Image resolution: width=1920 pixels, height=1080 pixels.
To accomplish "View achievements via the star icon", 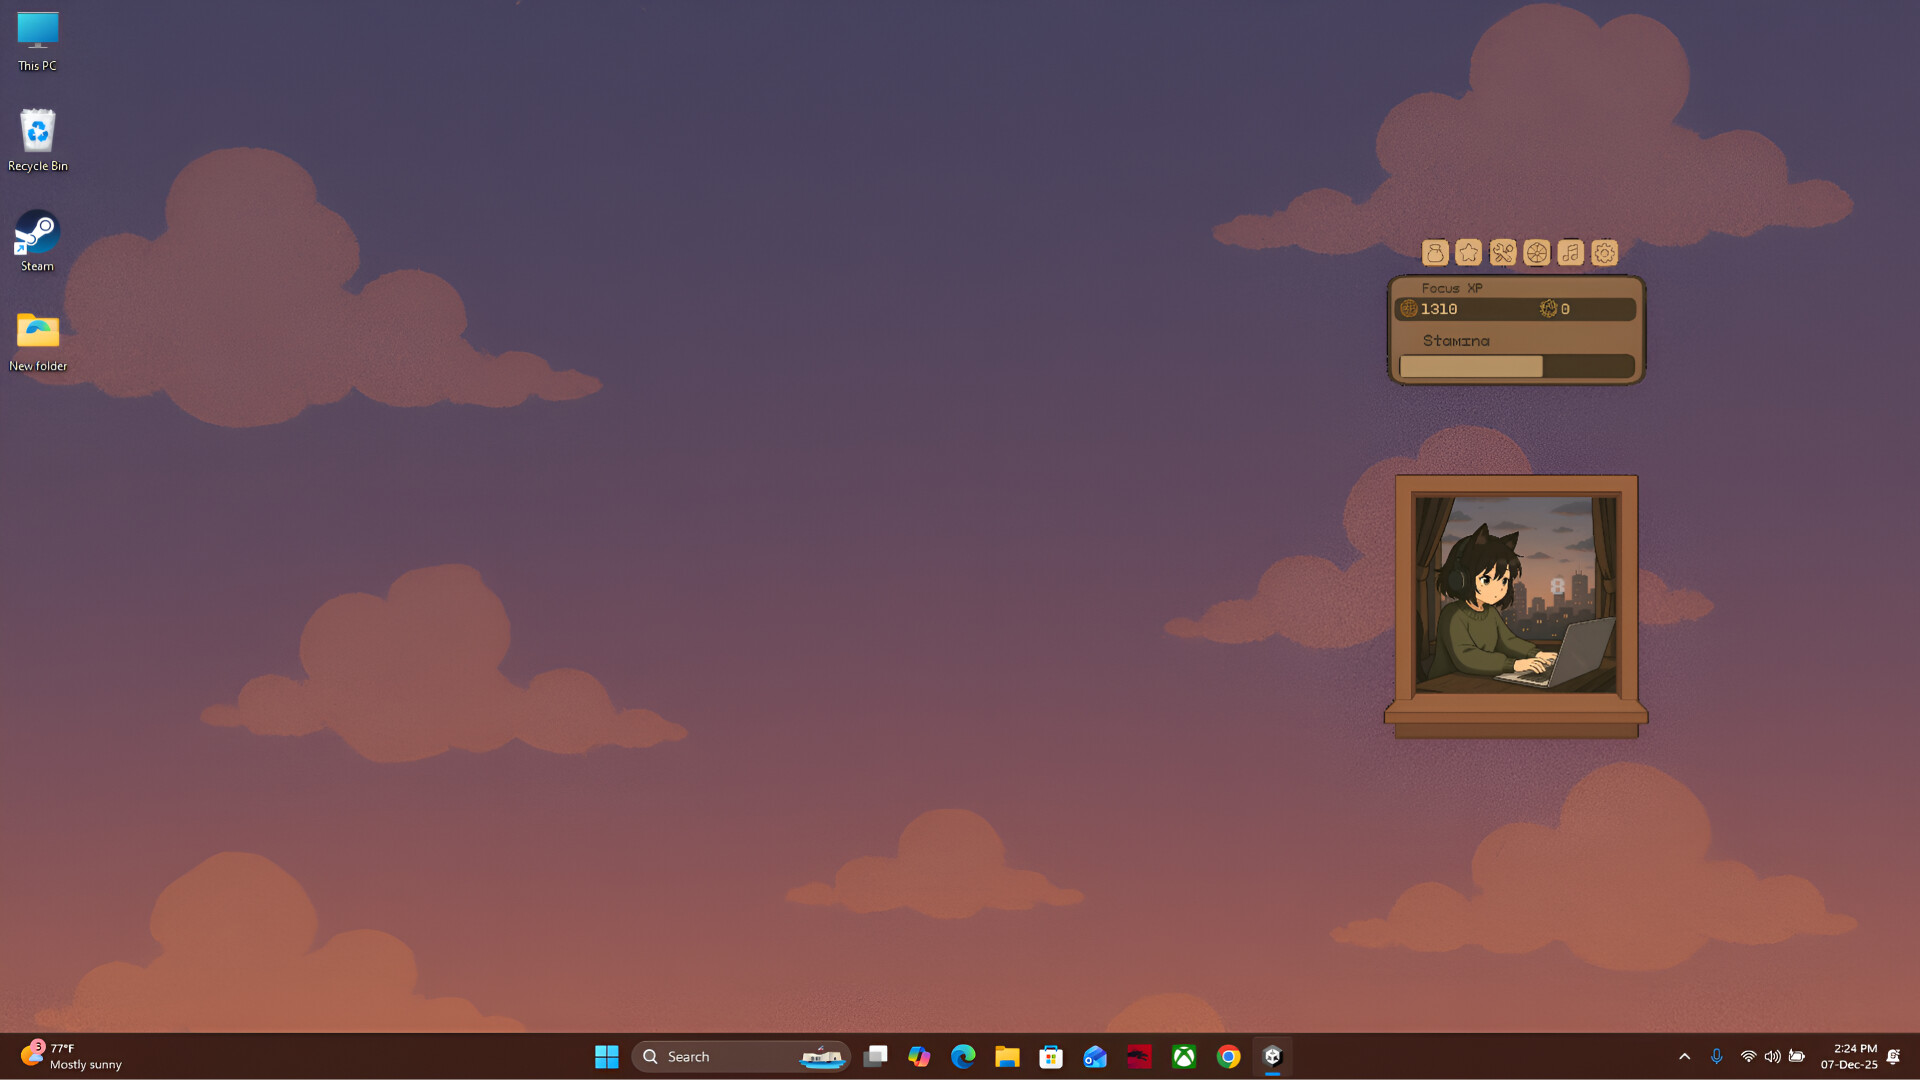I will [1468, 253].
